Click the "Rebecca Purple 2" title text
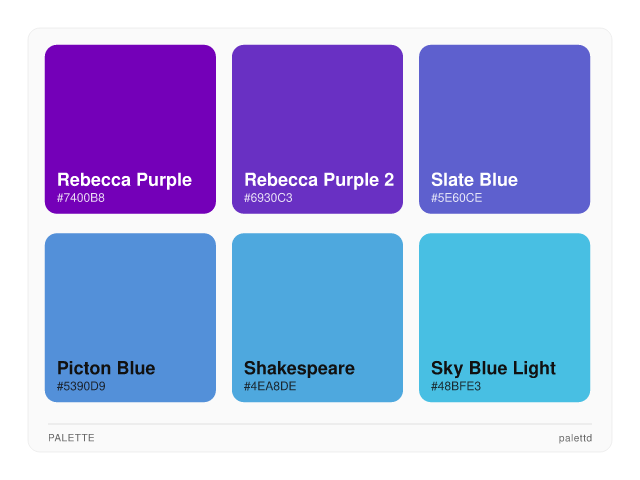 tap(319, 180)
